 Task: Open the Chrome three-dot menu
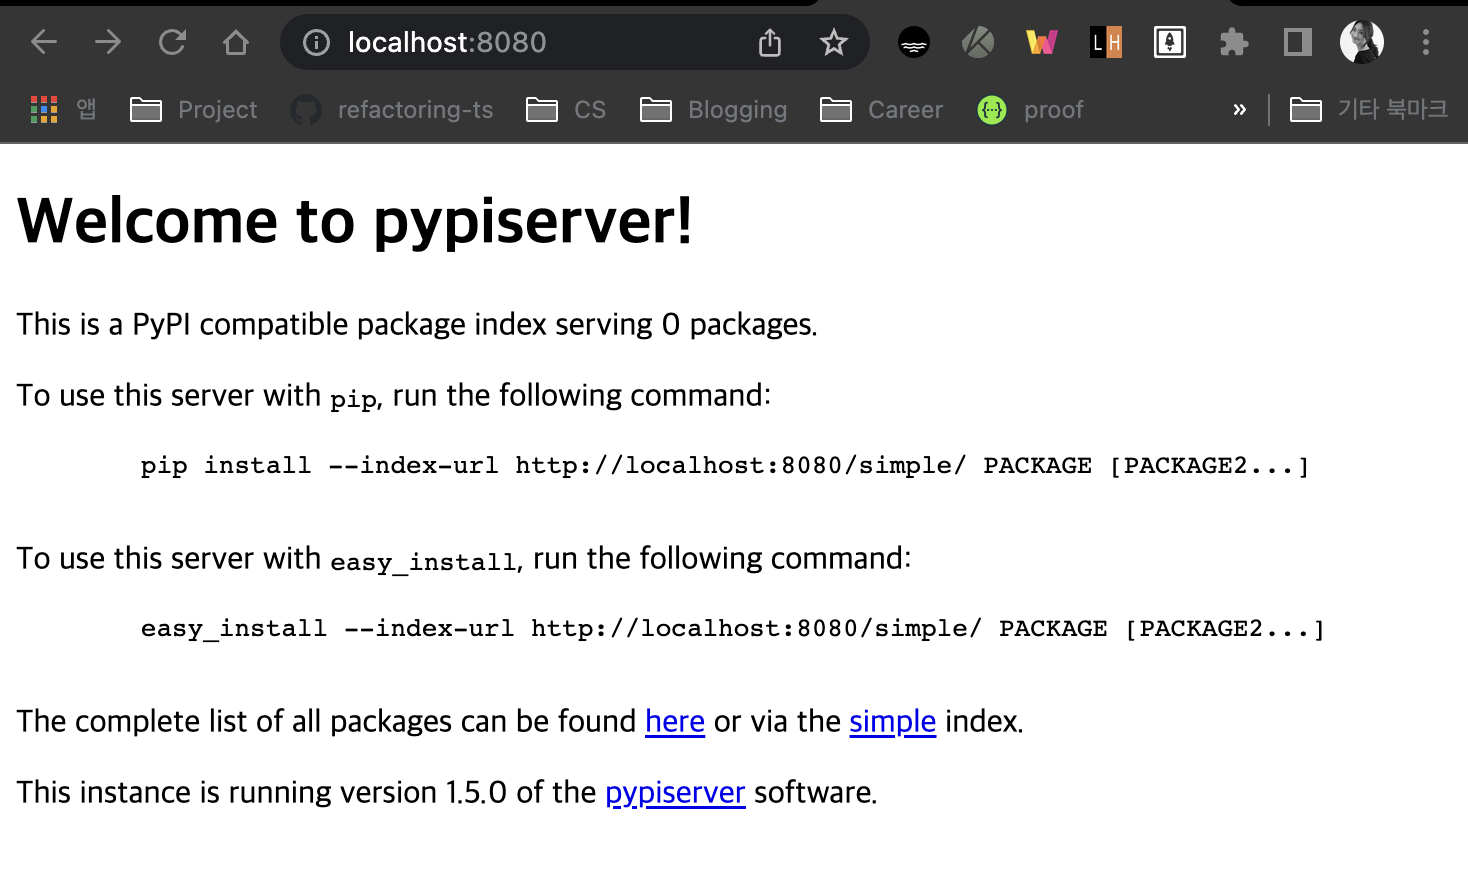coord(1426,42)
